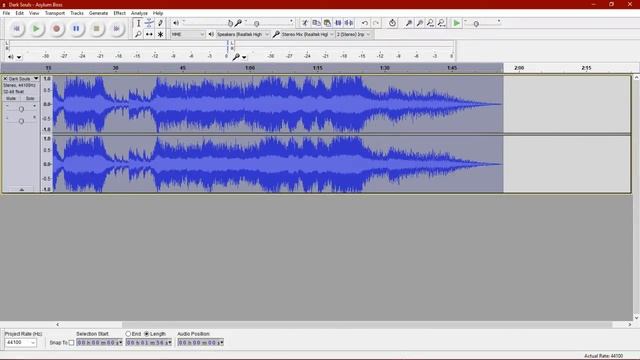Screen dimensions: 640x360
Task: Open the Help menu
Action: 158,13
